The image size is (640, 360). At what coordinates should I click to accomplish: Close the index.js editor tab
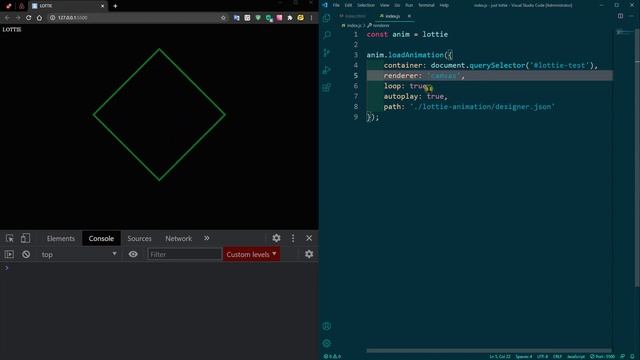tap(409, 16)
